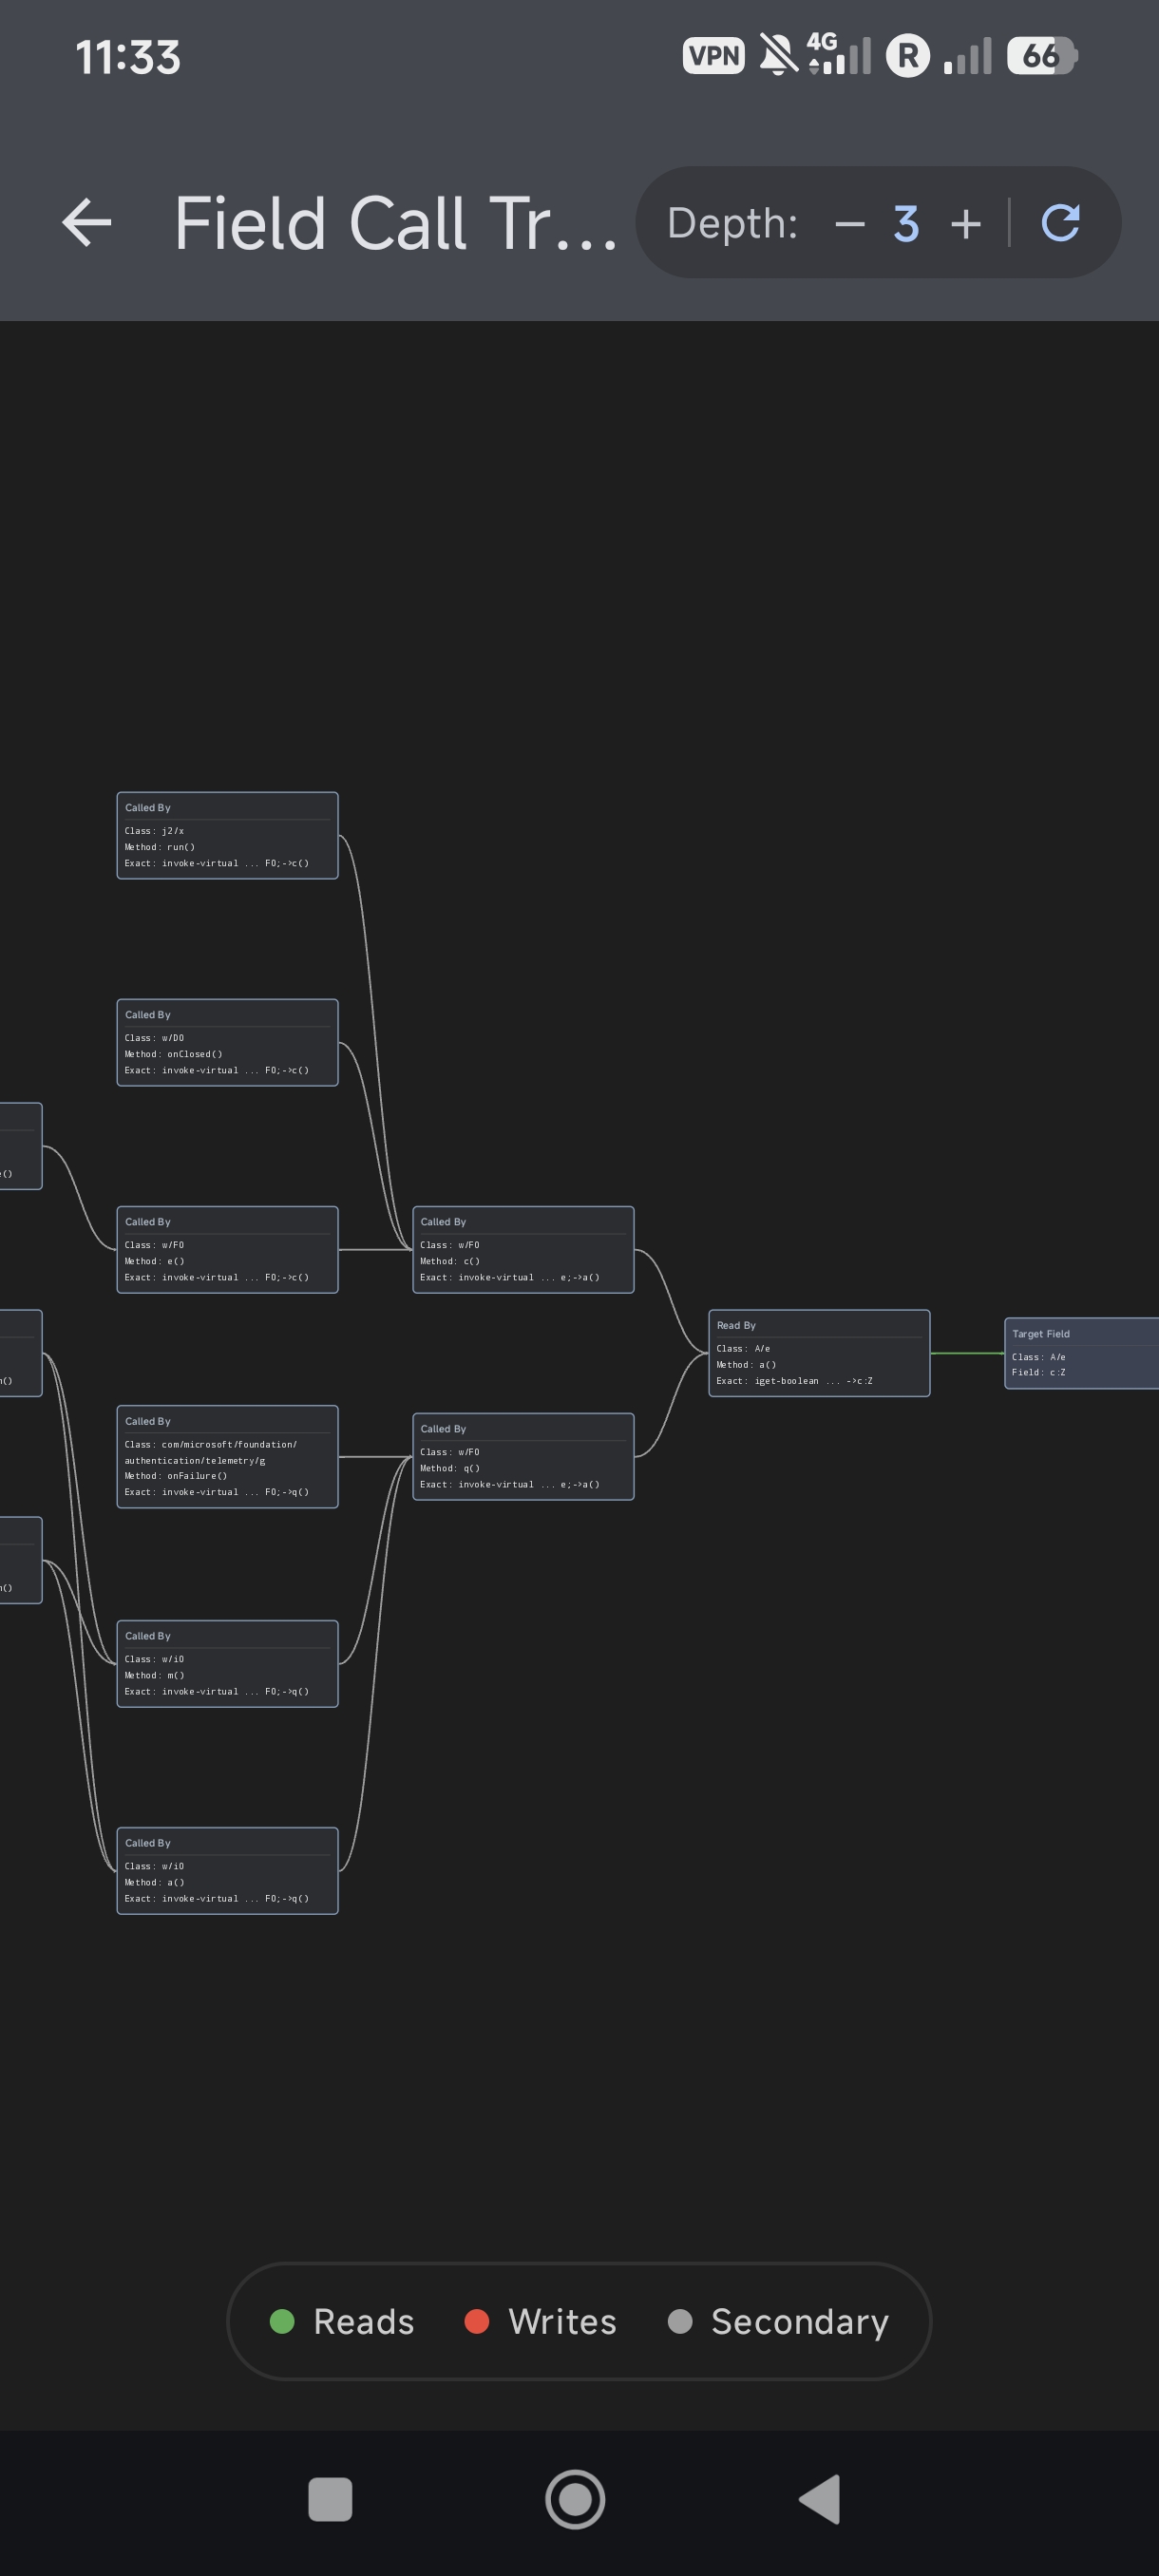Increase depth with plus button
This screenshot has width=1159, height=2576.
965,223
